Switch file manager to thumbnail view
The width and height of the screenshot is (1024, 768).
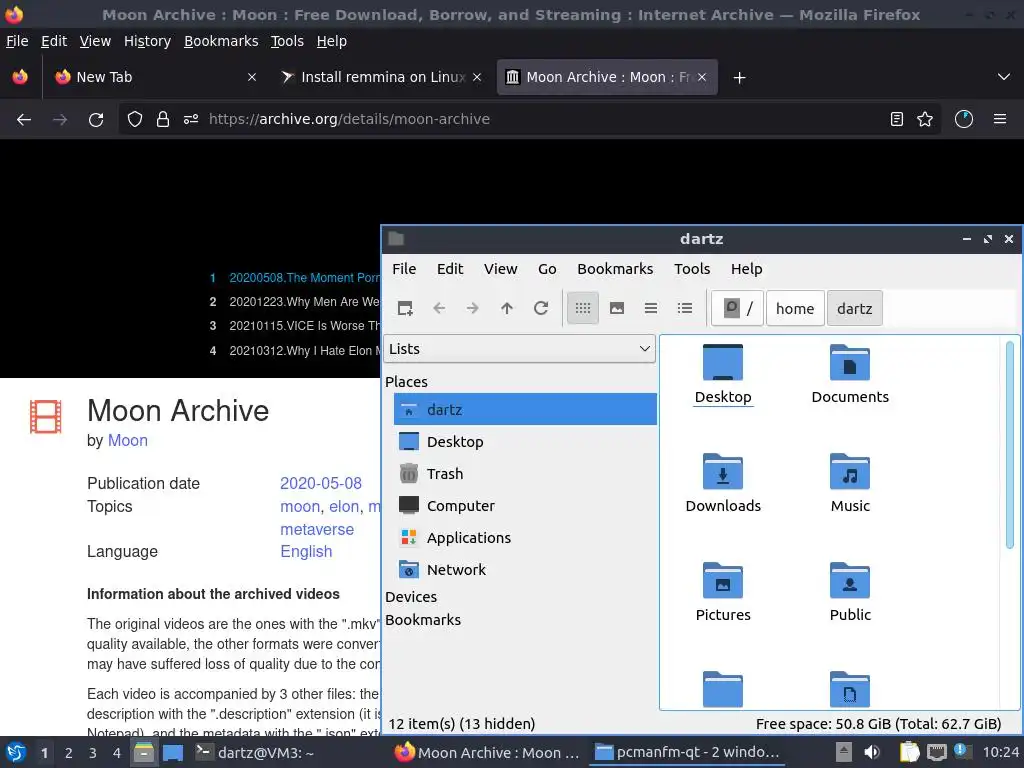coord(616,308)
